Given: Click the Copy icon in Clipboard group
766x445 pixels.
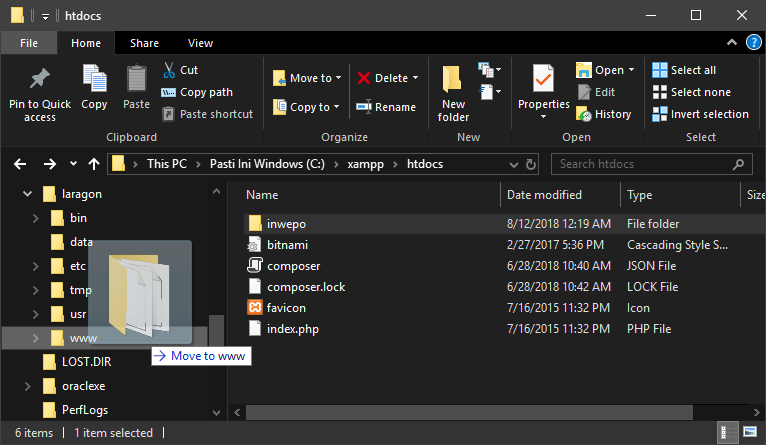Looking at the screenshot, I should point(94,80).
